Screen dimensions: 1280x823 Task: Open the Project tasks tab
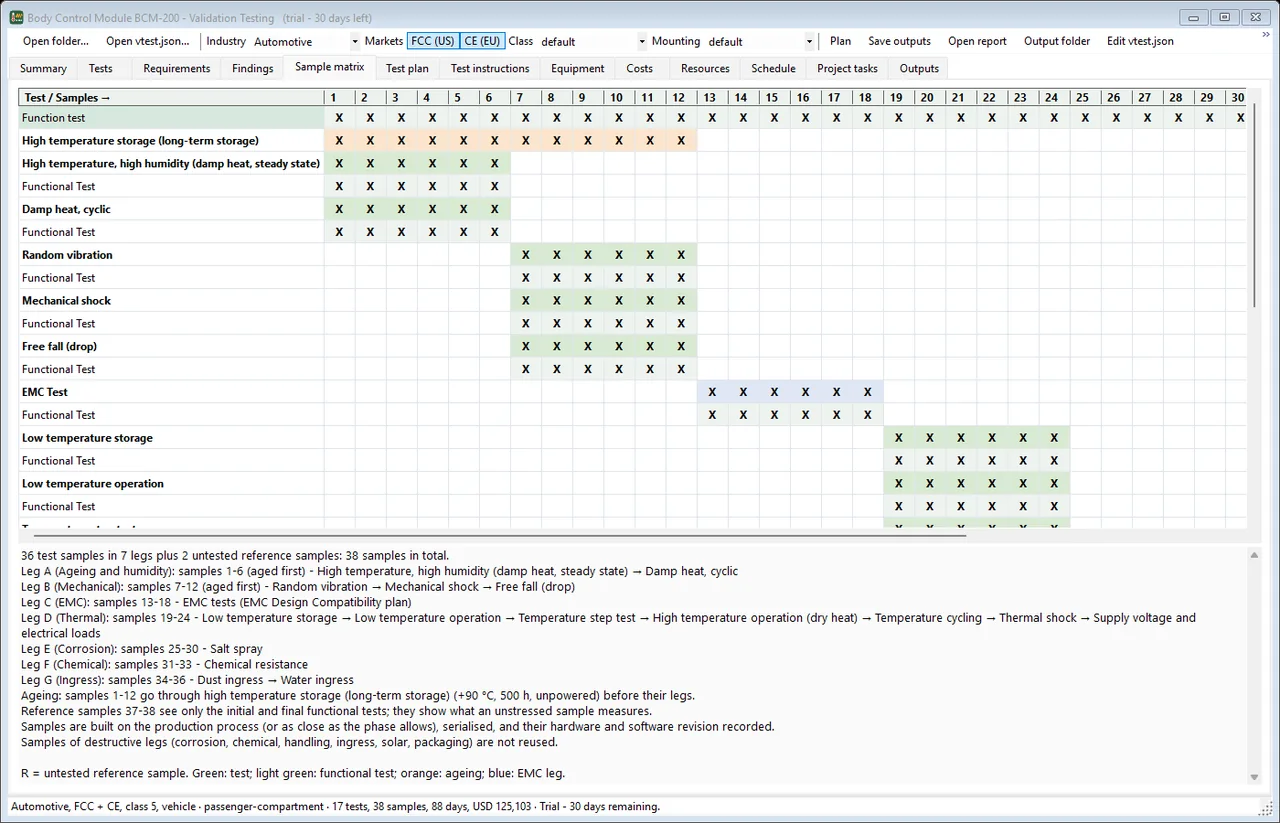pyautogui.click(x=847, y=69)
